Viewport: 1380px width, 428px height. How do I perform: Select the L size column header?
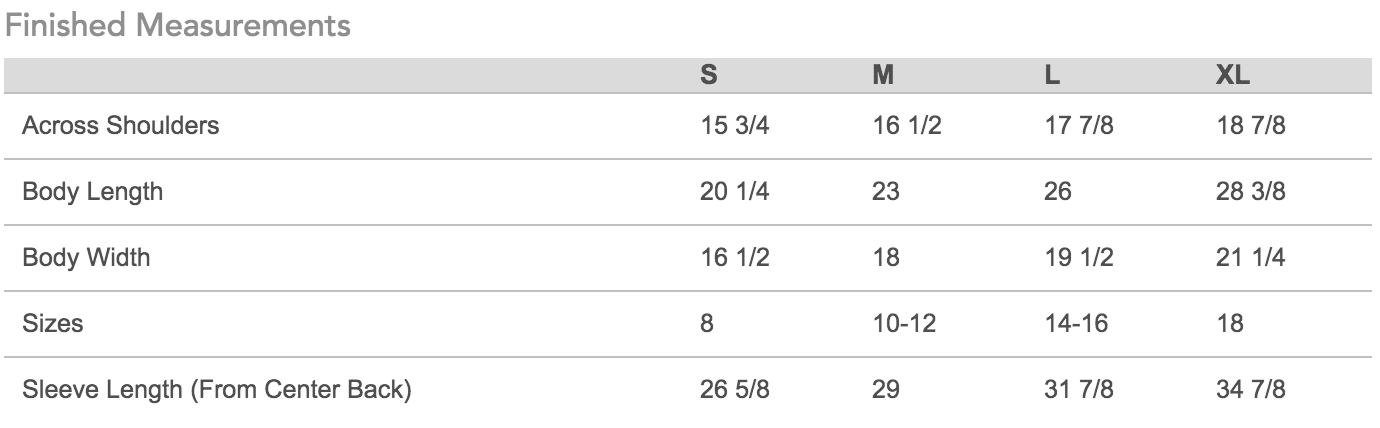1052,76
